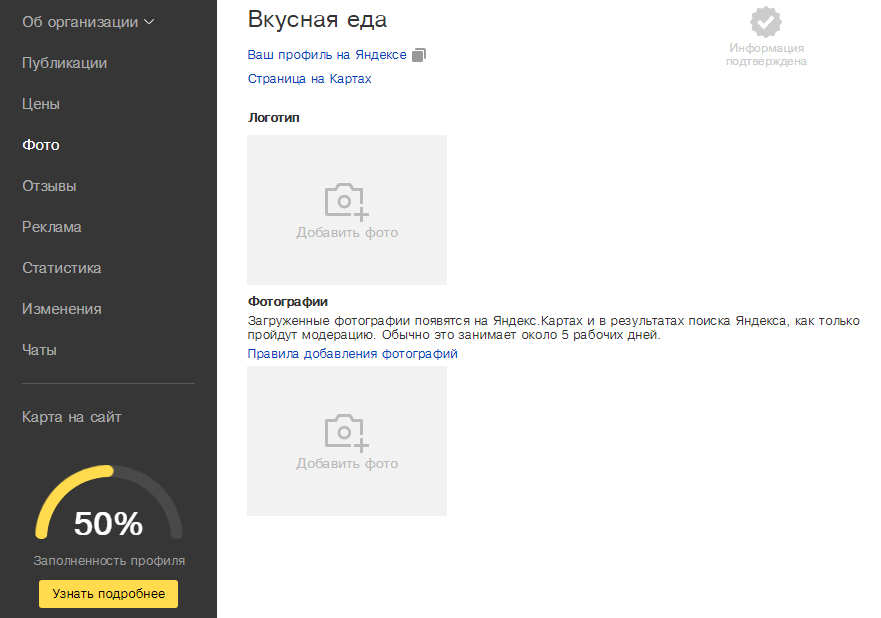Click camera icon under Логотип
The height and width of the screenshot is (618, 881).
346,201
